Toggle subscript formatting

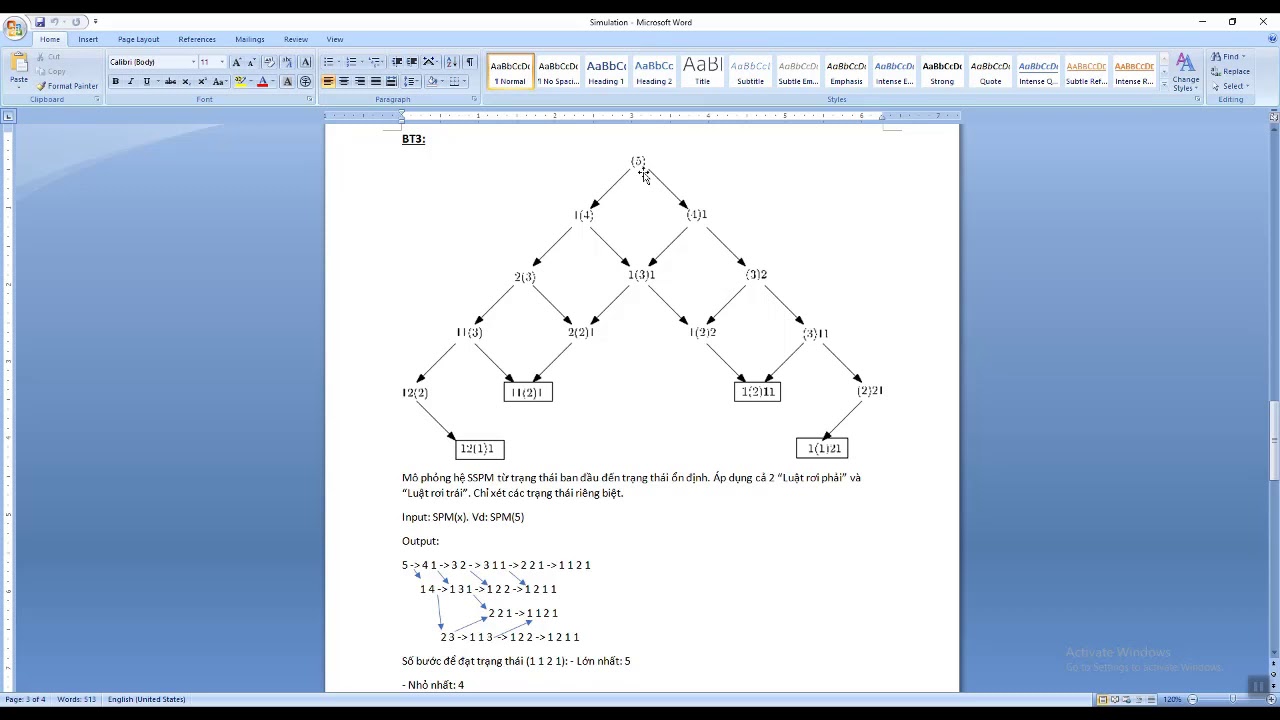(x=186, y=82)
